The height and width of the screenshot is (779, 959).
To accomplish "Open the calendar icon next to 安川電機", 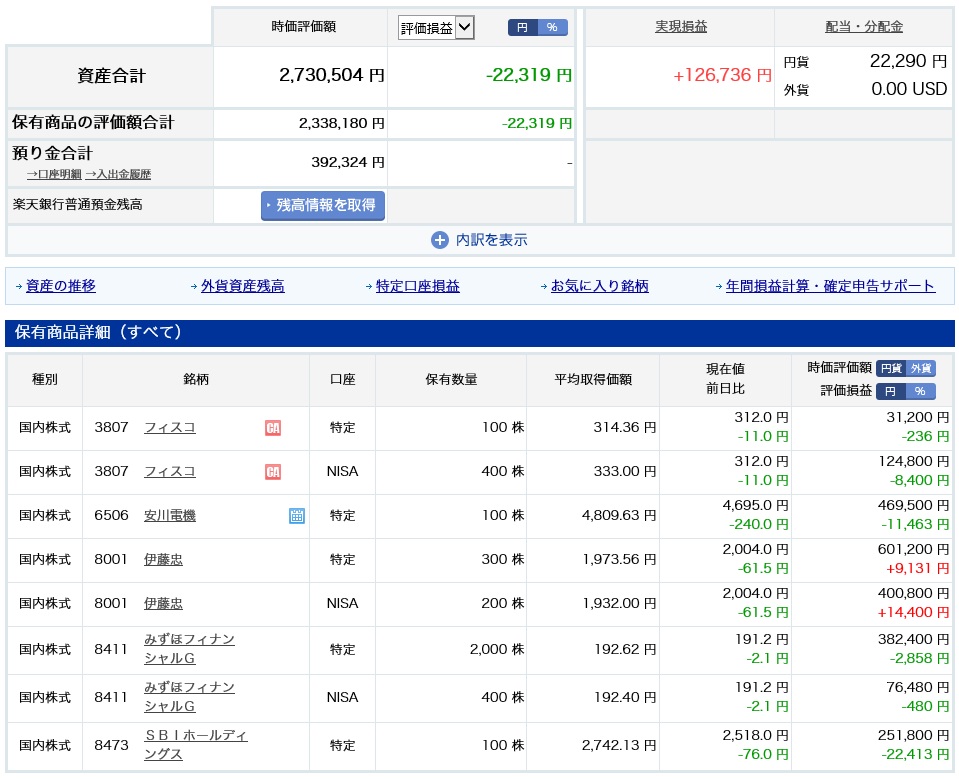I will click(297, 516).
